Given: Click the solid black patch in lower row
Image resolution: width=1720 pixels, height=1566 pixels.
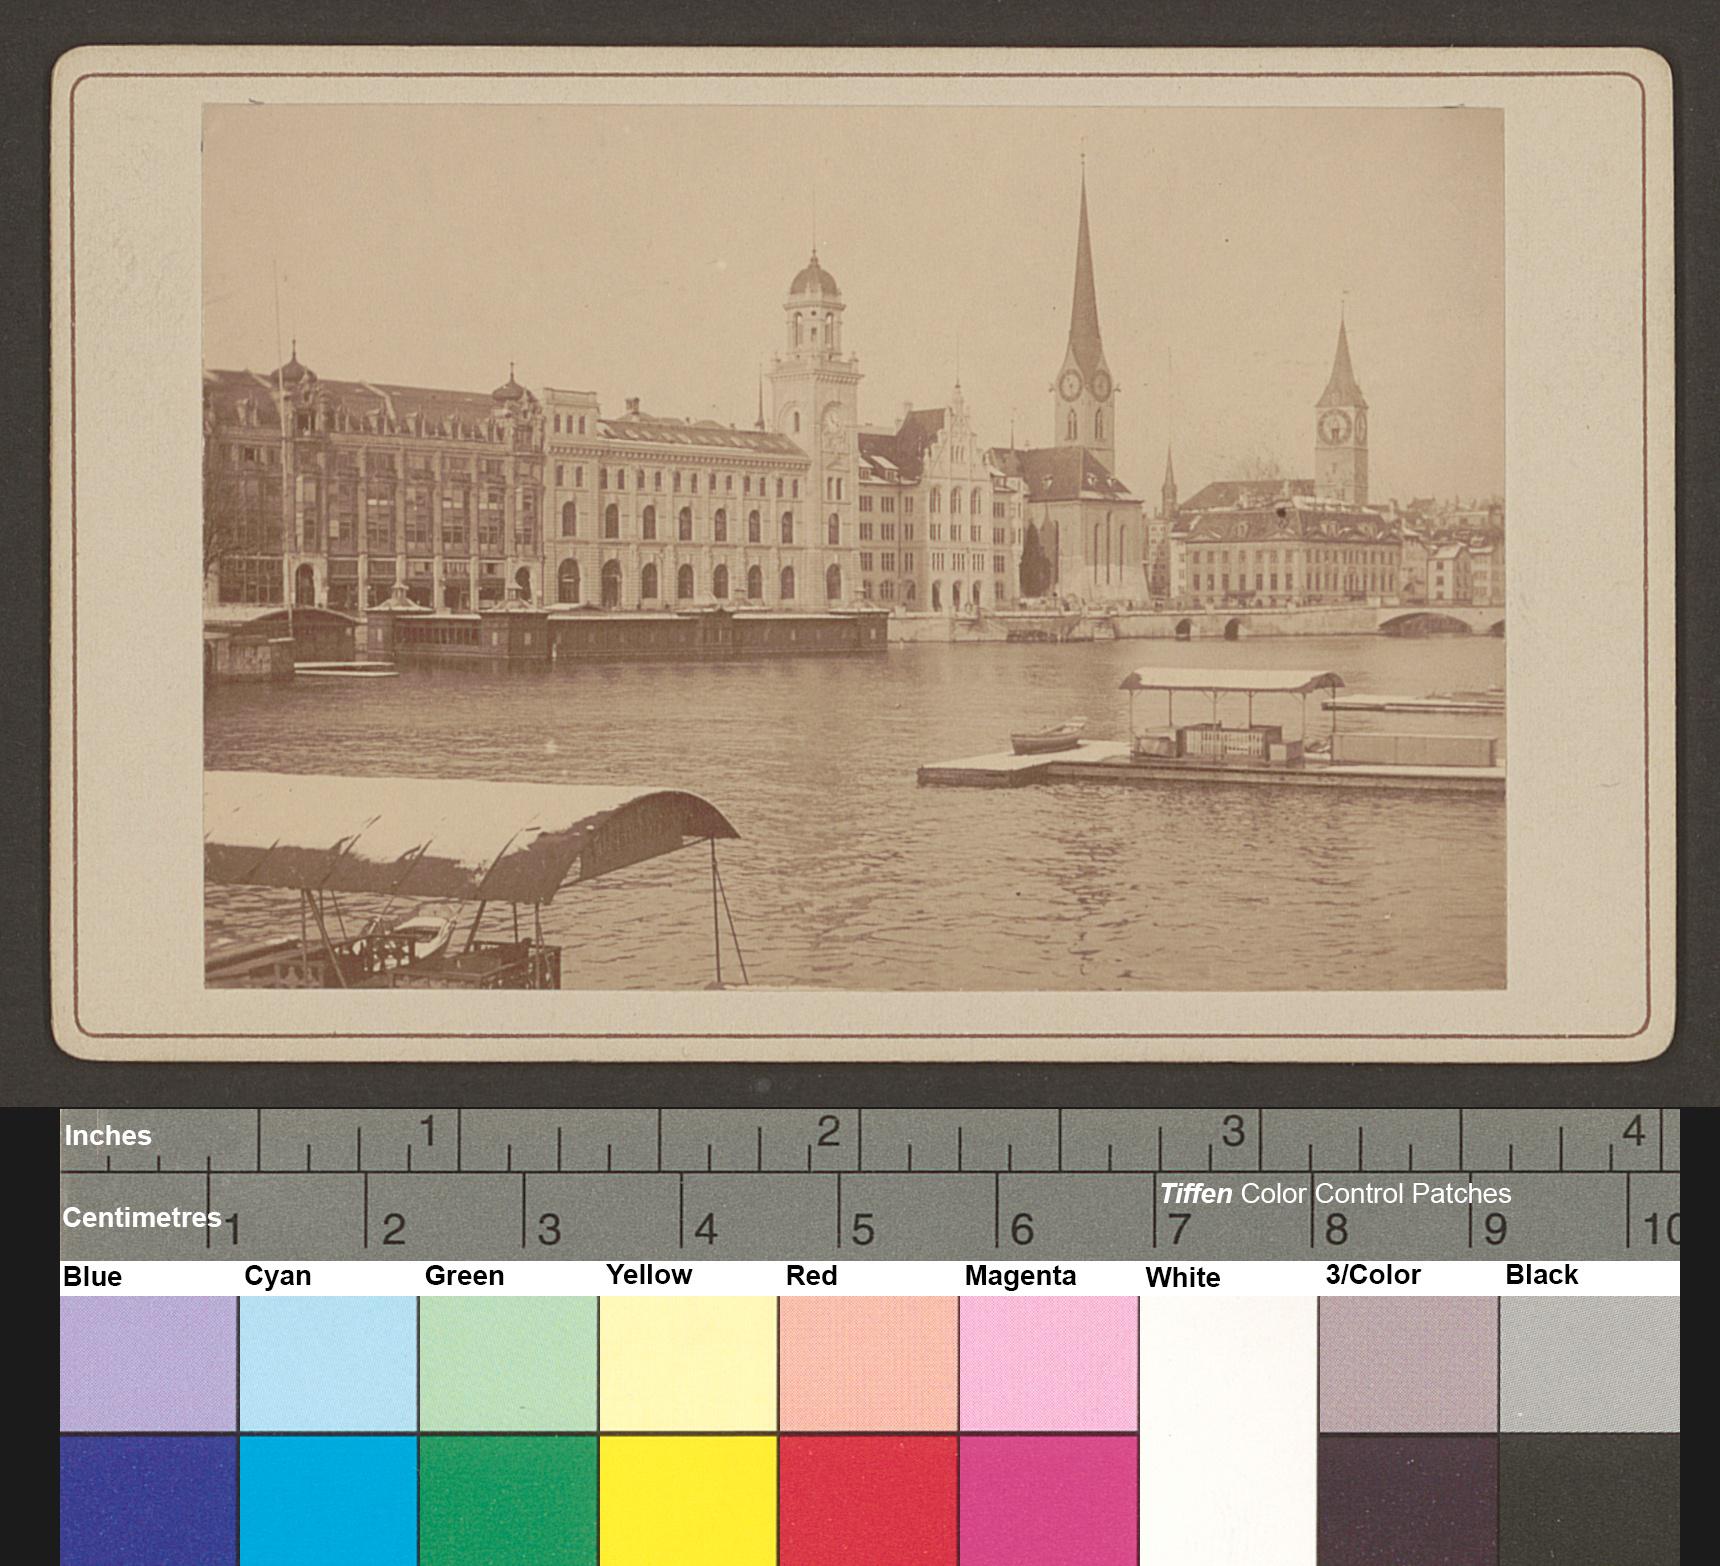Looking at the screenshot, I should [1589, 1501].
